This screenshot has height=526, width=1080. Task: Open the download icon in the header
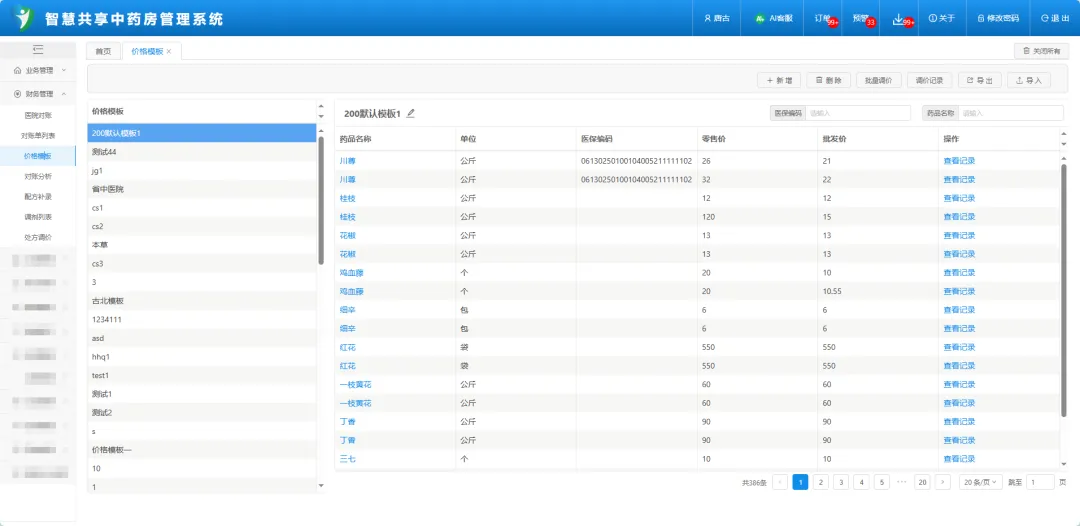tap(898, 18)
